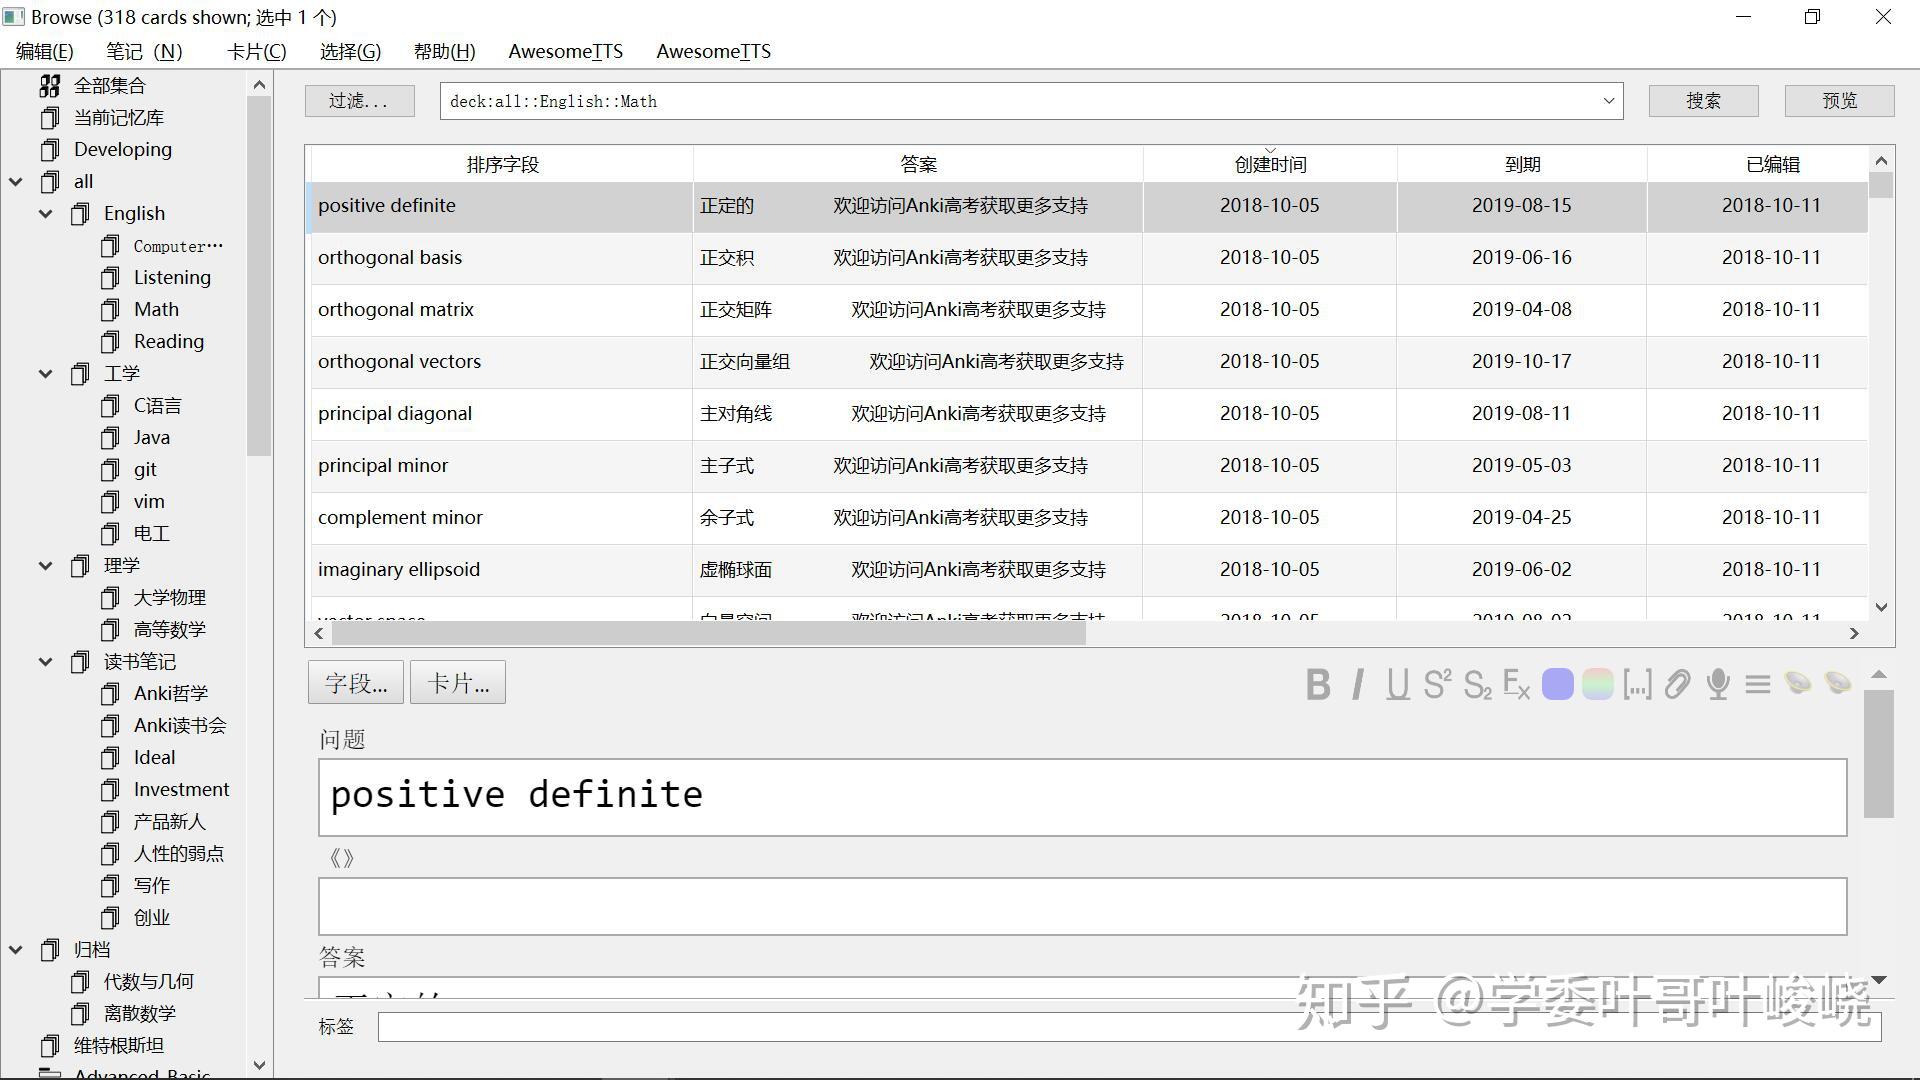Viewport: 1920px width, 1080px height.
Task: Click sidebar scroll down arrow
Action: tap(259, 1065)
